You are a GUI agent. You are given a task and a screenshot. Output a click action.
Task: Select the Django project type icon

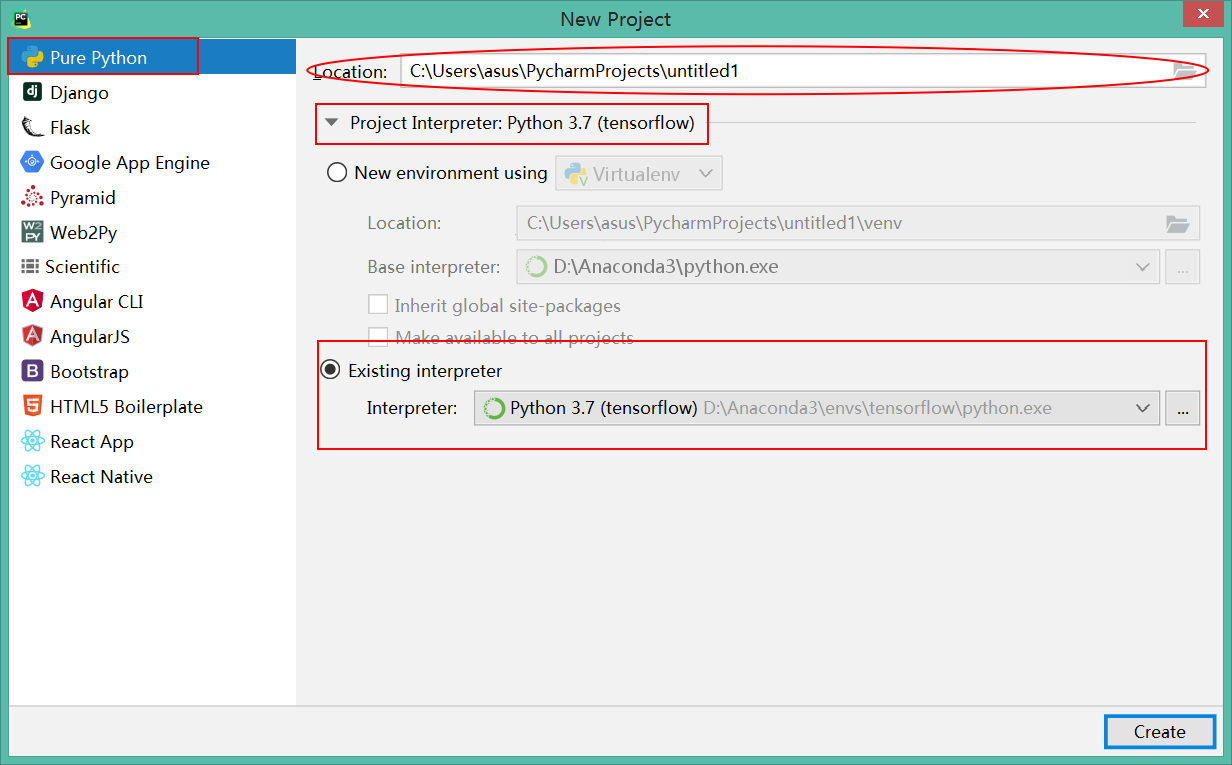(32, 93)
